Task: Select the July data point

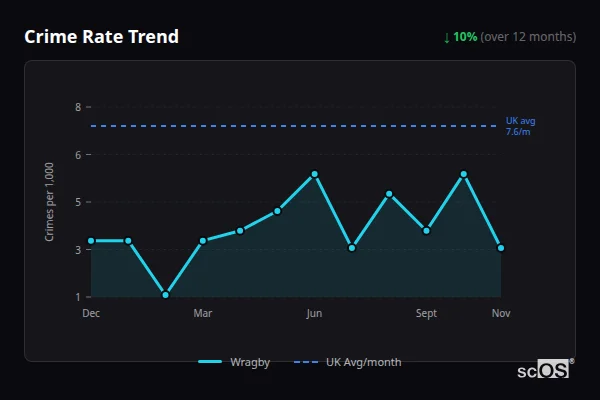Action: 352,248
